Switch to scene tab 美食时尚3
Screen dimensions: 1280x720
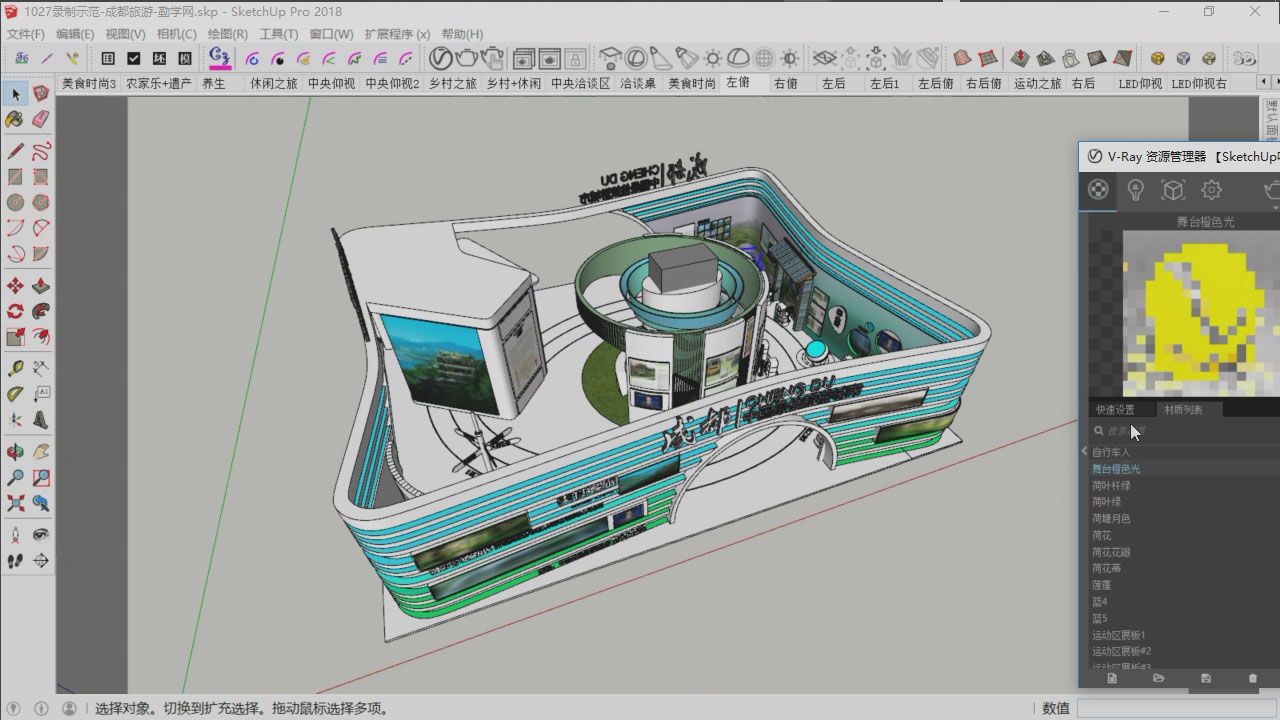click(x=89, y=84)
